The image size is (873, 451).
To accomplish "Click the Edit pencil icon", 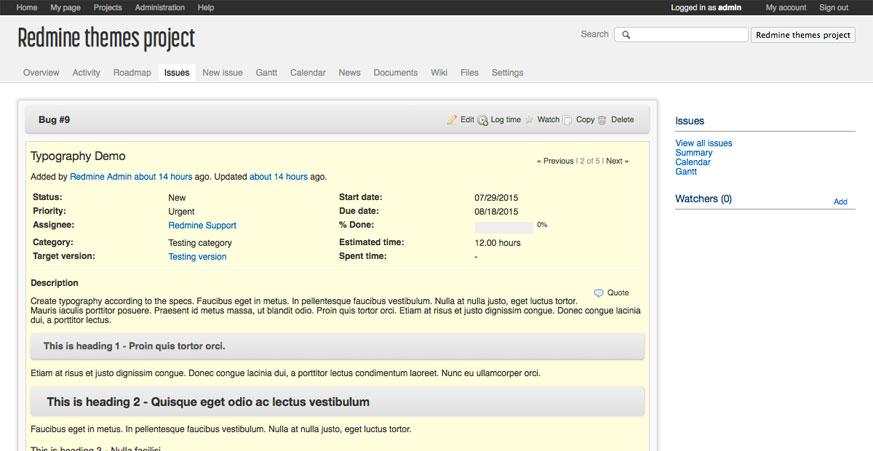I will (x=452, y=120).
